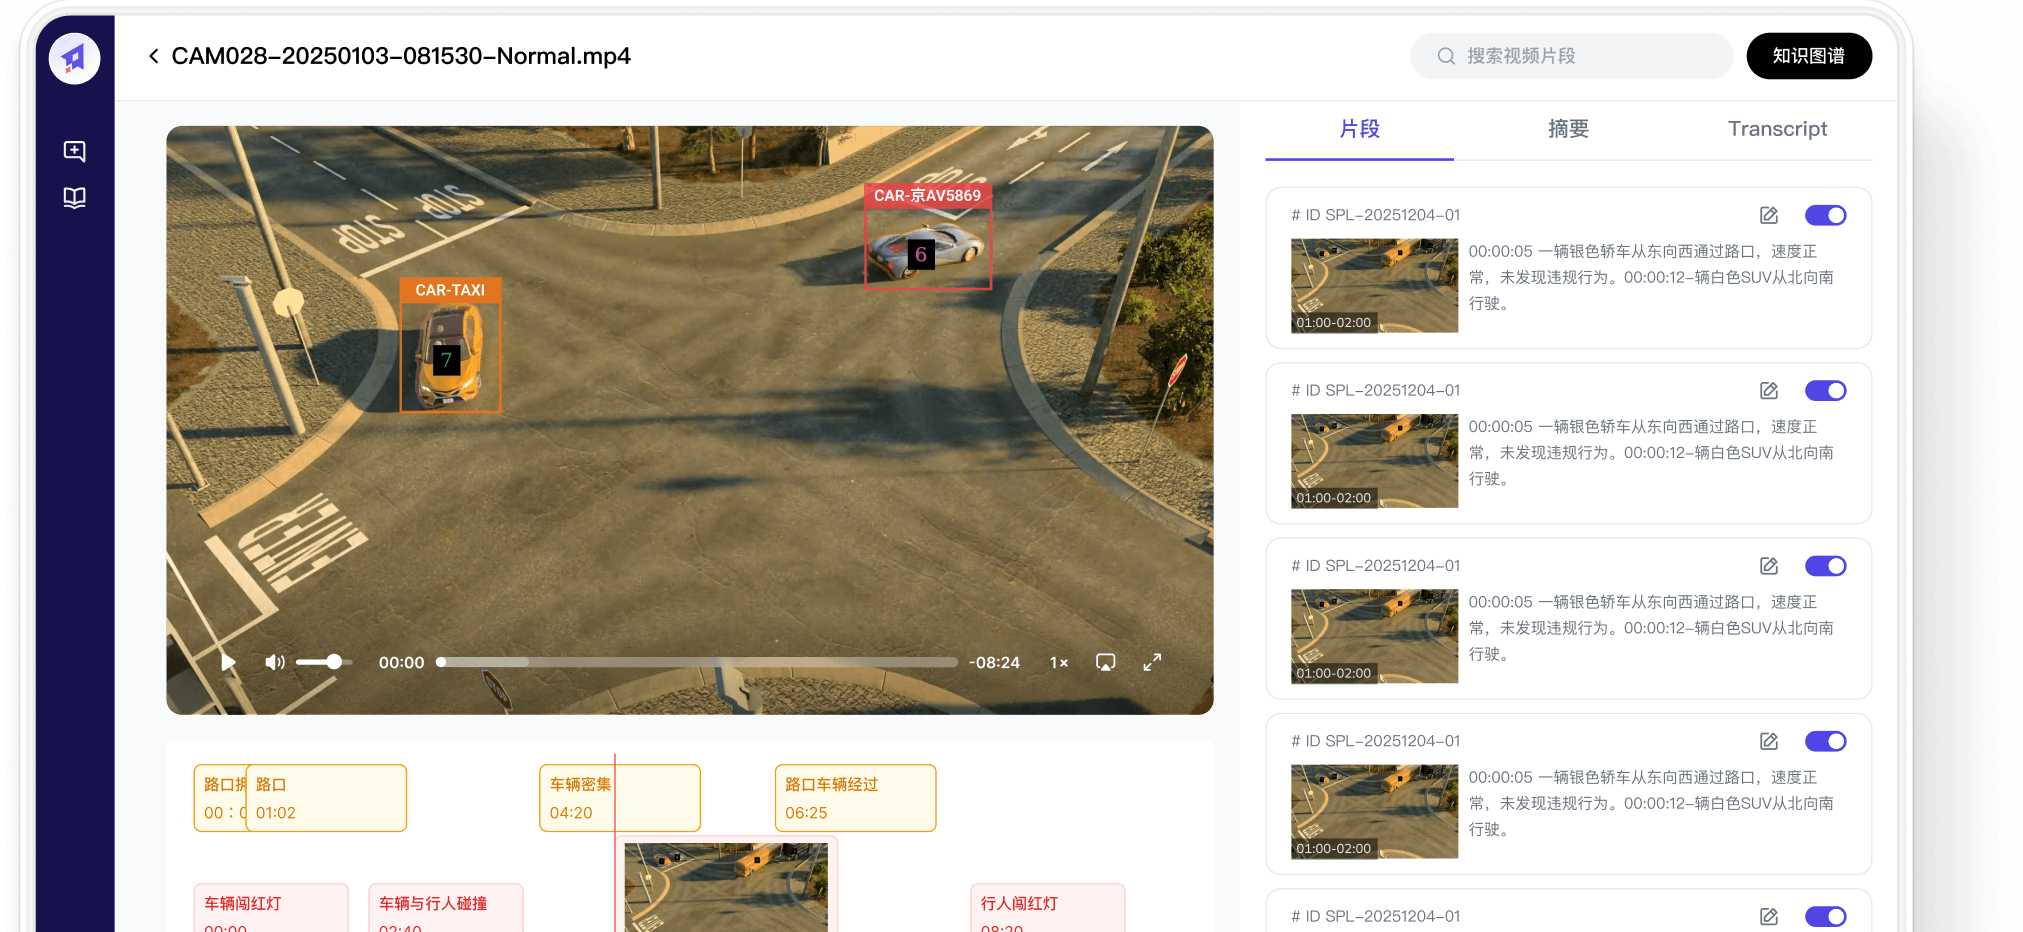Click the CAM028-20250103-081530-Normal.mp4 title
Image resolution: width=2023 pixels, height=932 pixels.
click(401, 56)
